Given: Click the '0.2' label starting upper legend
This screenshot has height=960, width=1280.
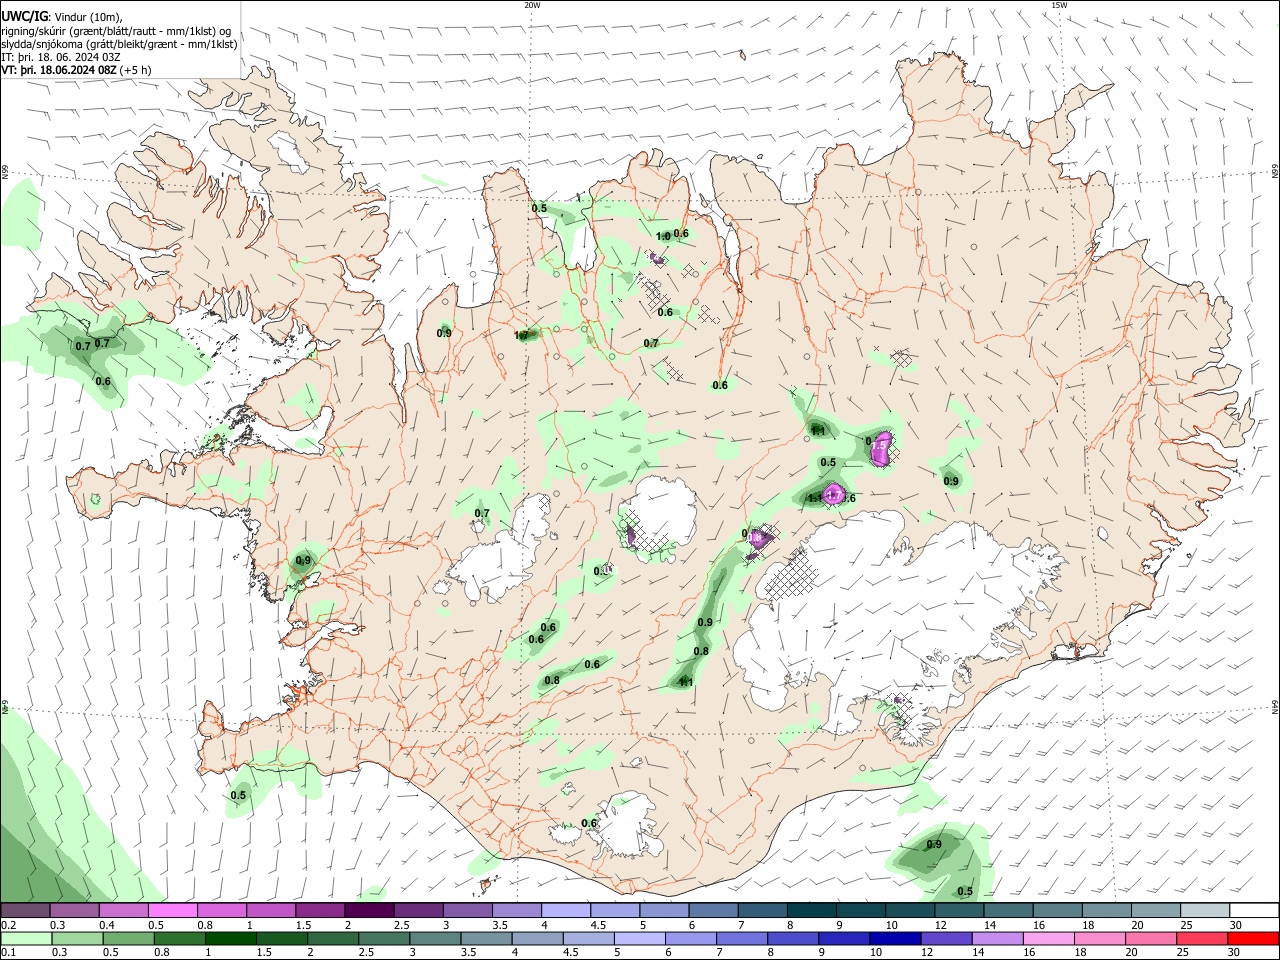Looking at the screenshot, I should [8, 925].
